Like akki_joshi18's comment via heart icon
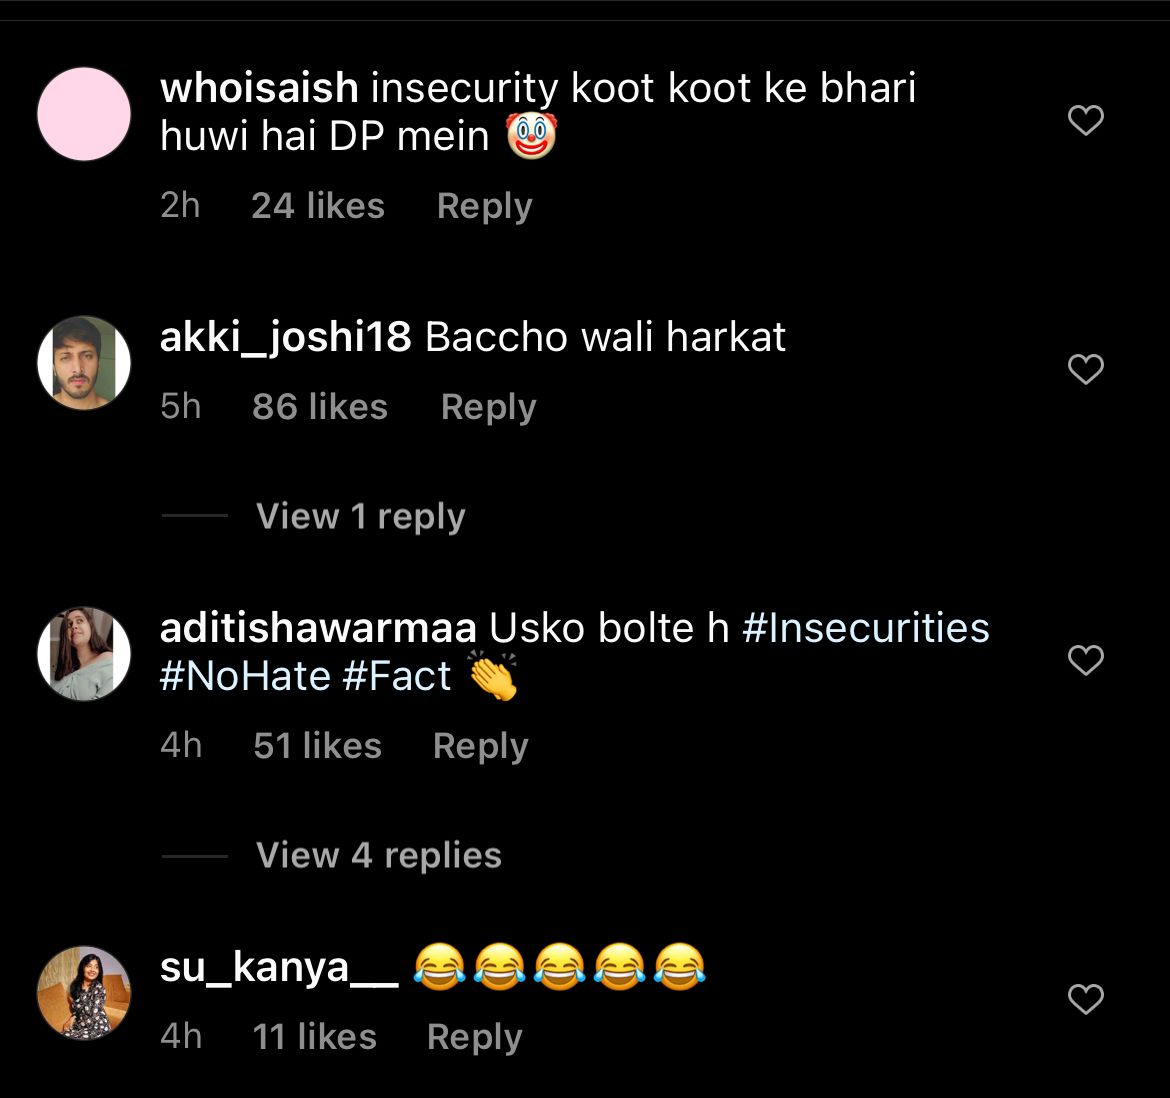This screenshot has width=1170, height=1098. tap(1085, 369)
